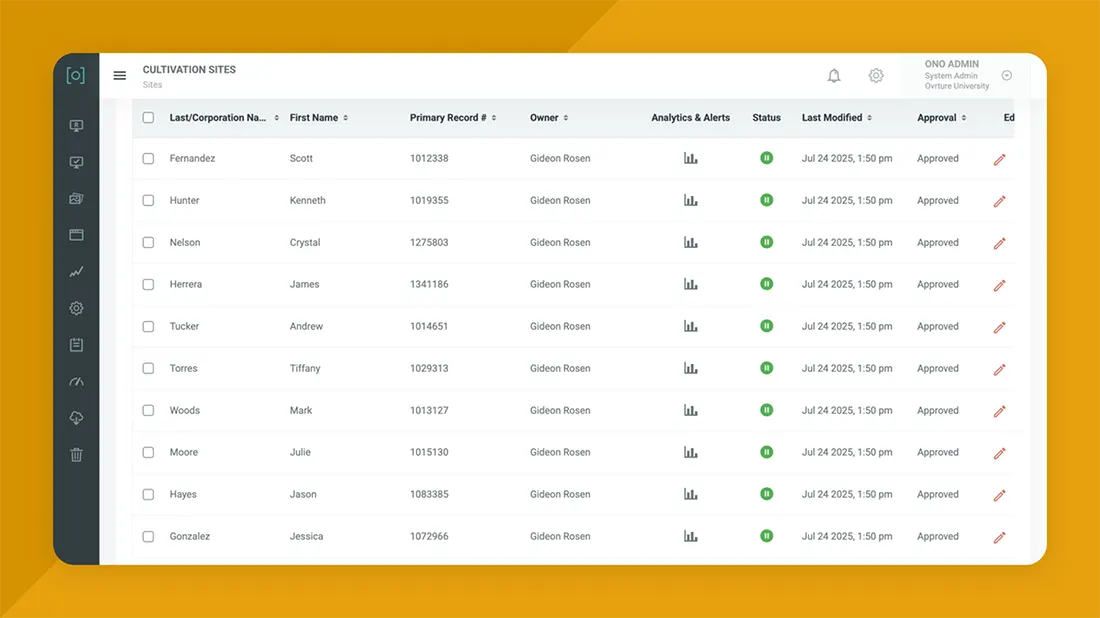Click the Sites breadcrumb under title

[152, 85]
